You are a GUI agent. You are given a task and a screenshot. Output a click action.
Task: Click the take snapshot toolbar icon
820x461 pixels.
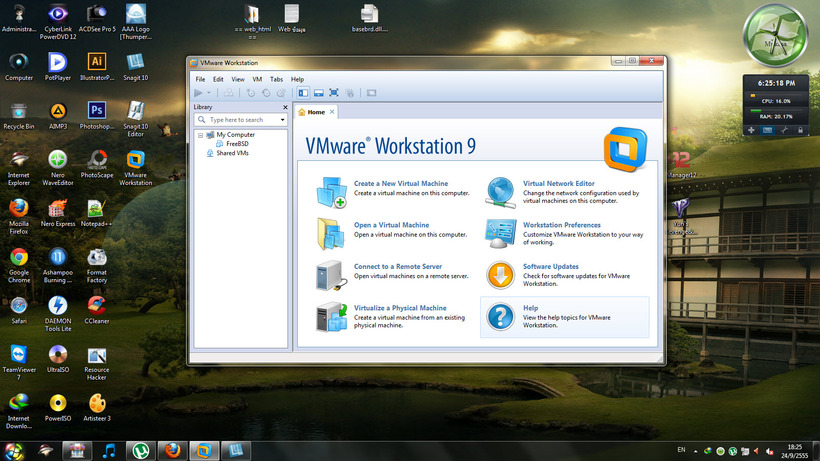pyautogui.click(x=251, y=93)
